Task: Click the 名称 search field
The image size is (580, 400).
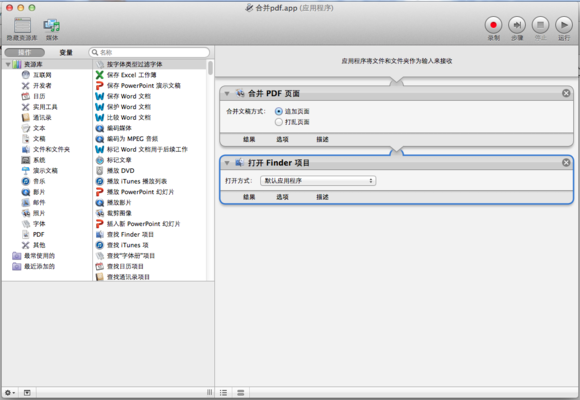Action: (x=149, y=53)
